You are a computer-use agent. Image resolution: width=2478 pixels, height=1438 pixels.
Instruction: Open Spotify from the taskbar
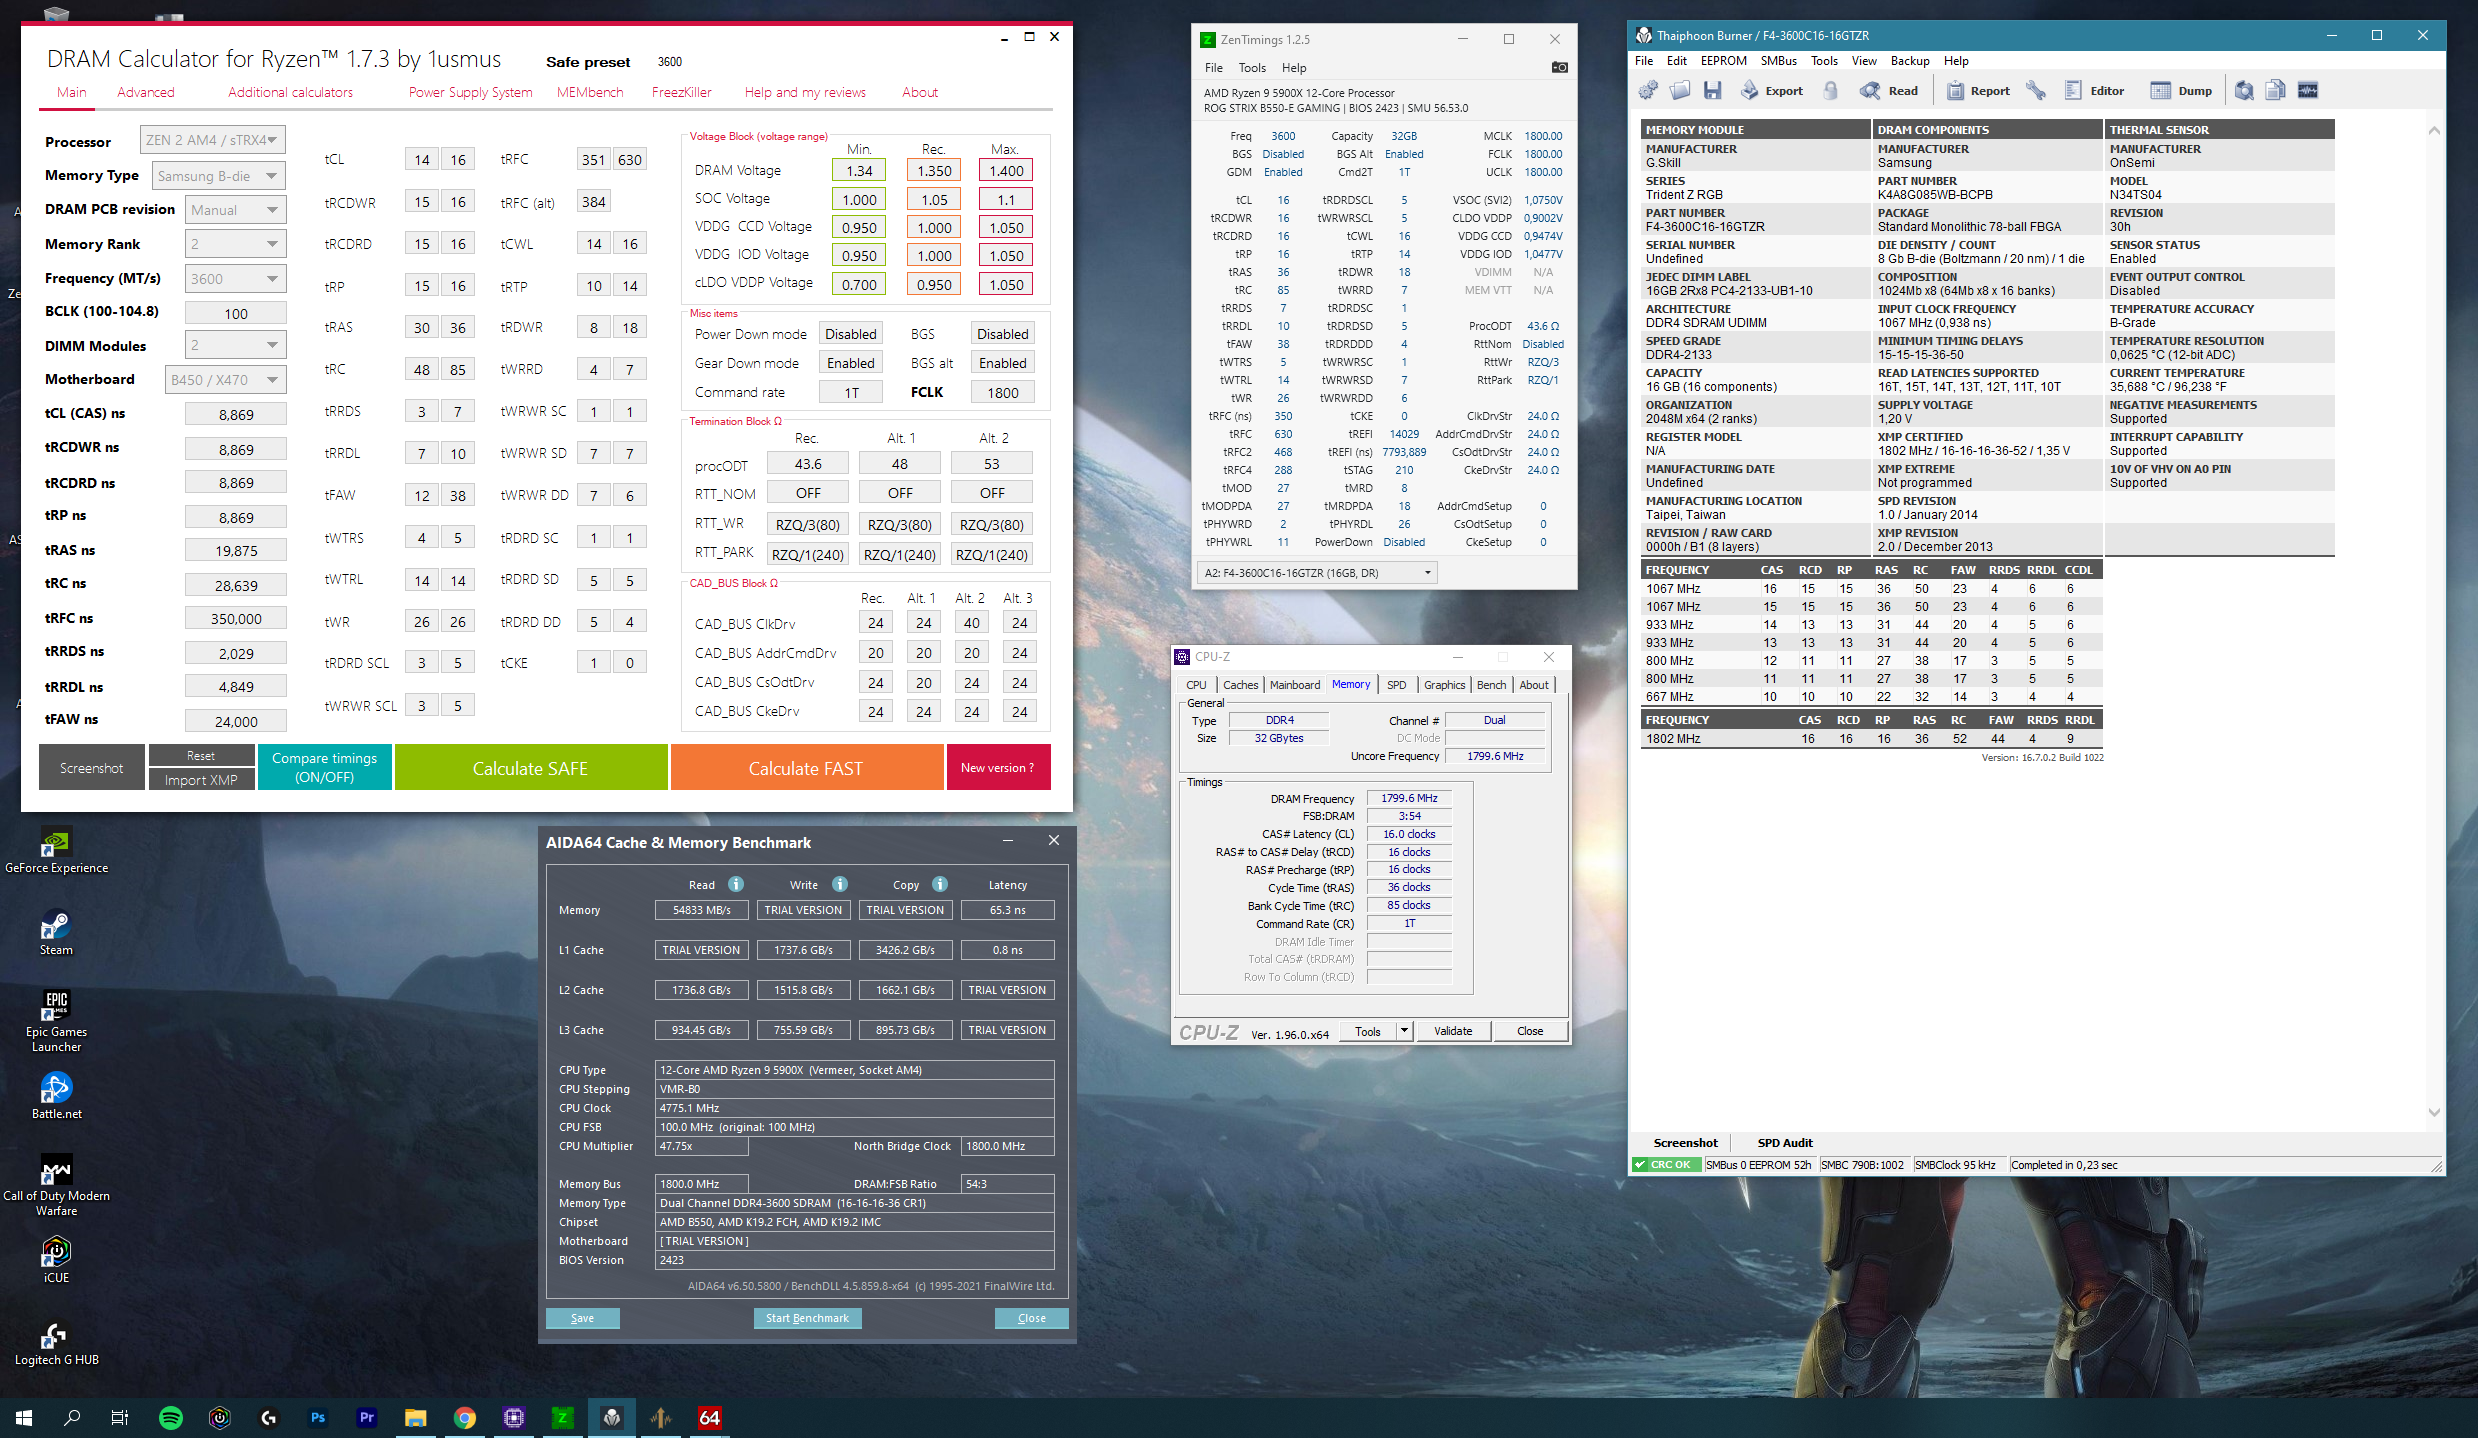(x=171, y=1417)
